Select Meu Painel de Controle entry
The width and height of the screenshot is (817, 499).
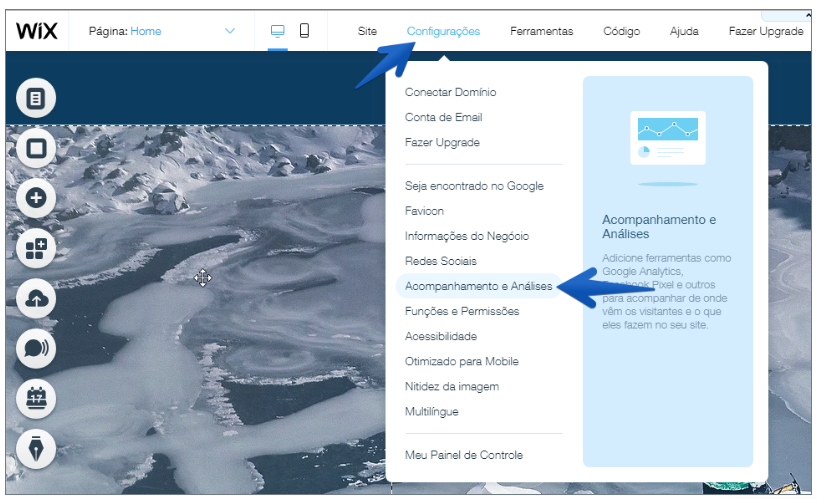point(463,455)
